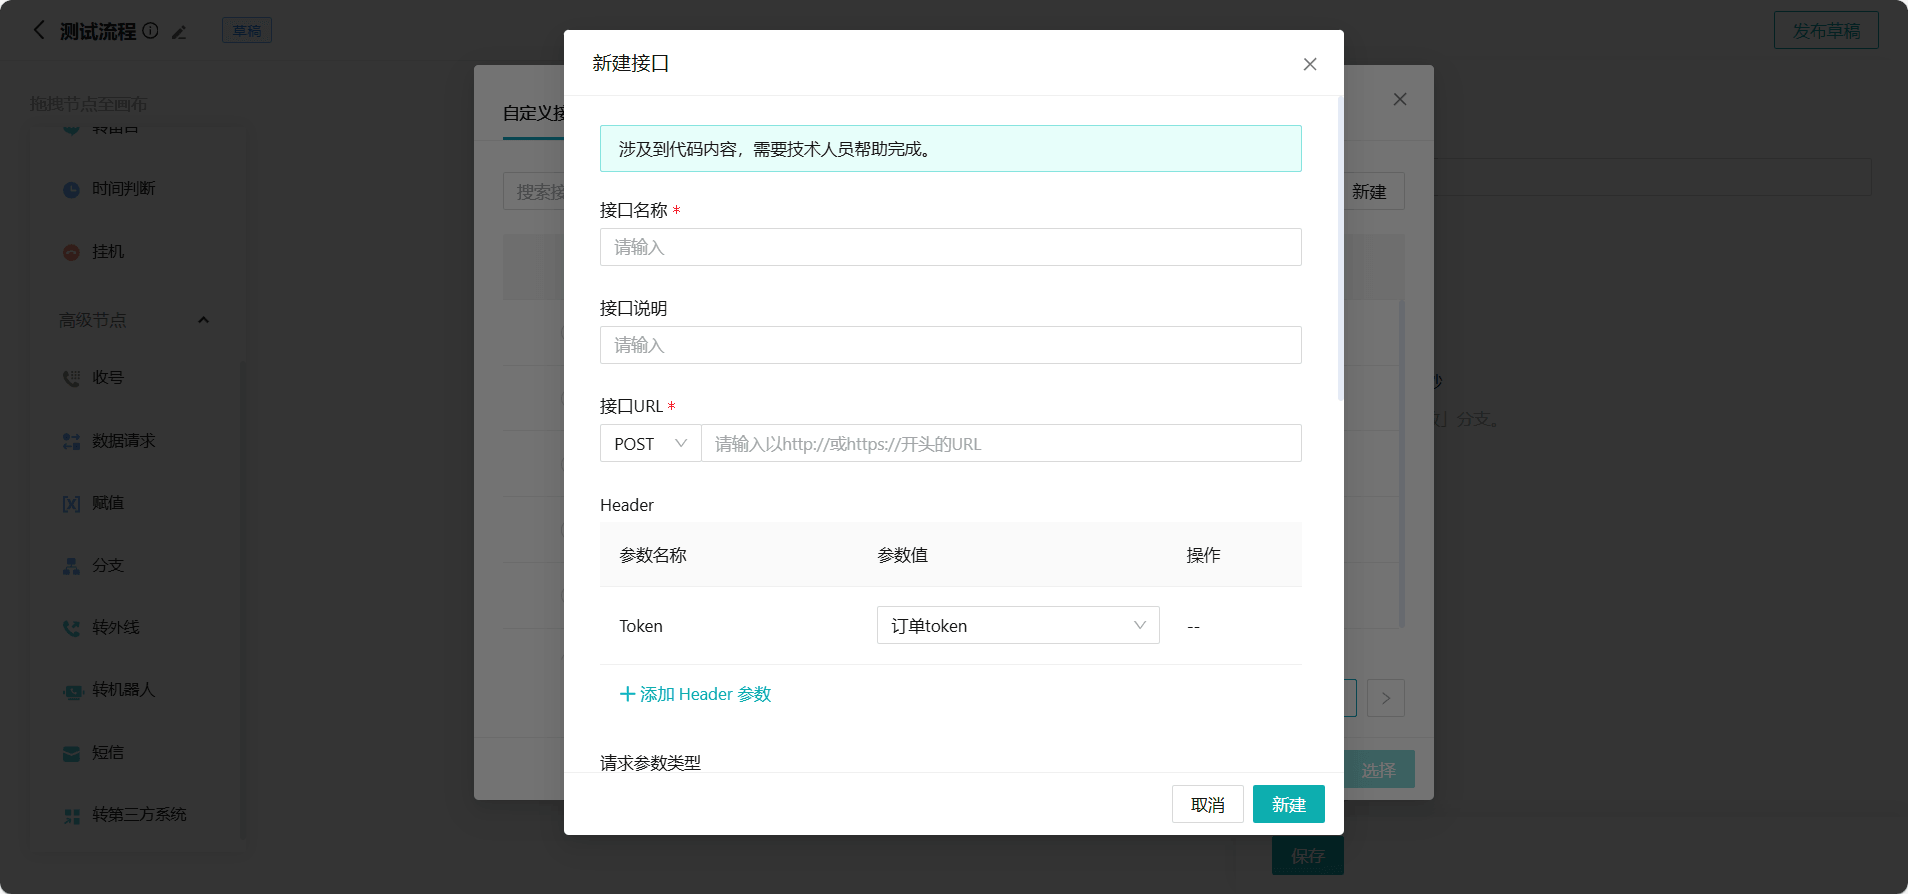Close the 新建接口 dialog
Image resolution: width=1908 pixels, height=894 pixels.
pyautogui.click(x=1310, y=64)
